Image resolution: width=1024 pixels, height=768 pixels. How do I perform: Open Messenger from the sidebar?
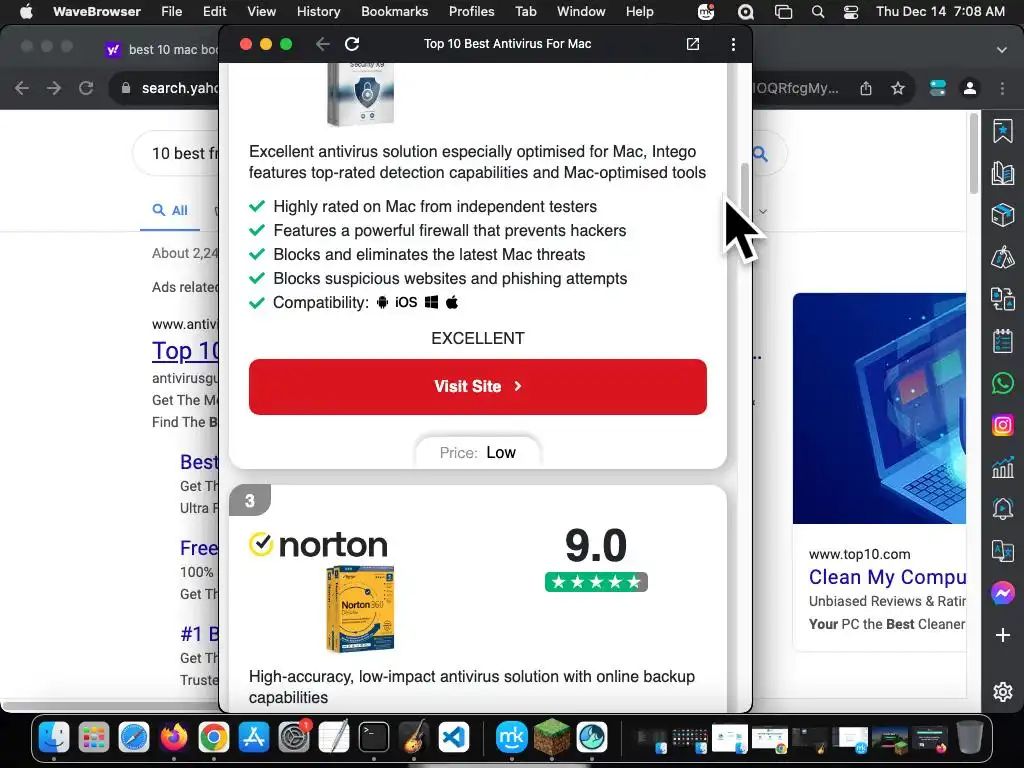pos(1002,593)
